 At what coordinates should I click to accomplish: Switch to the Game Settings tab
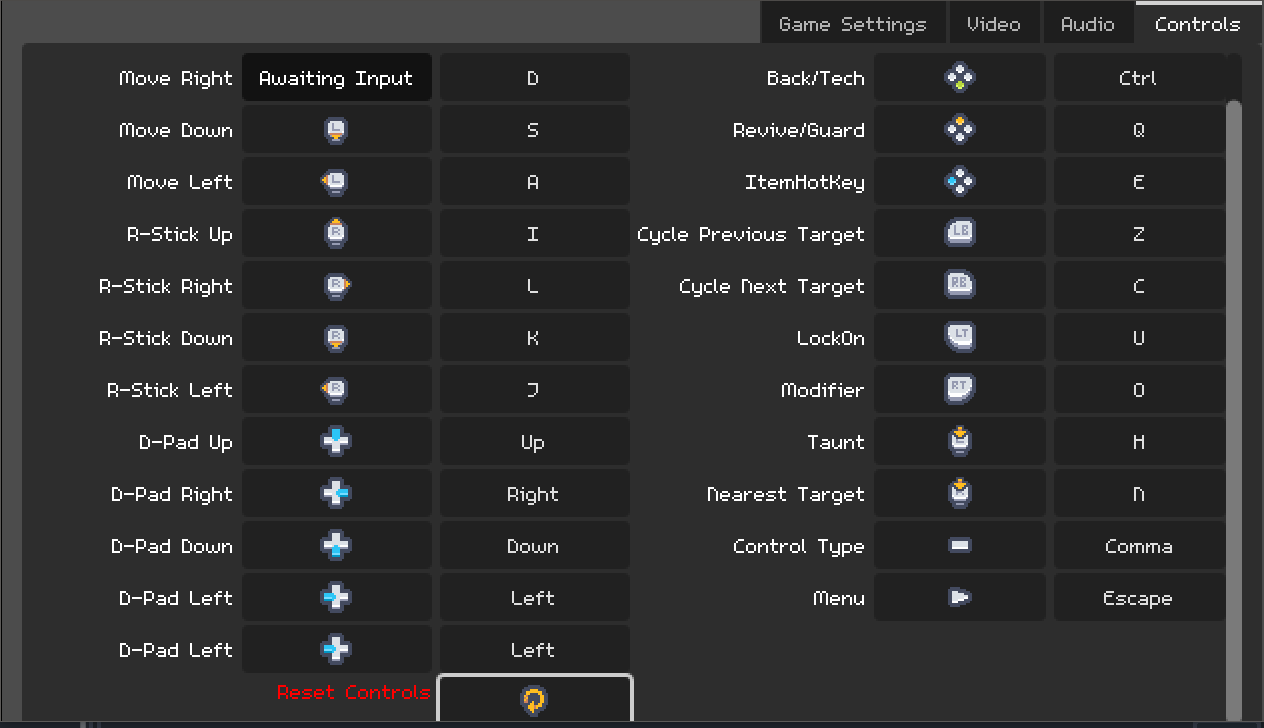(x=852, y=24)
